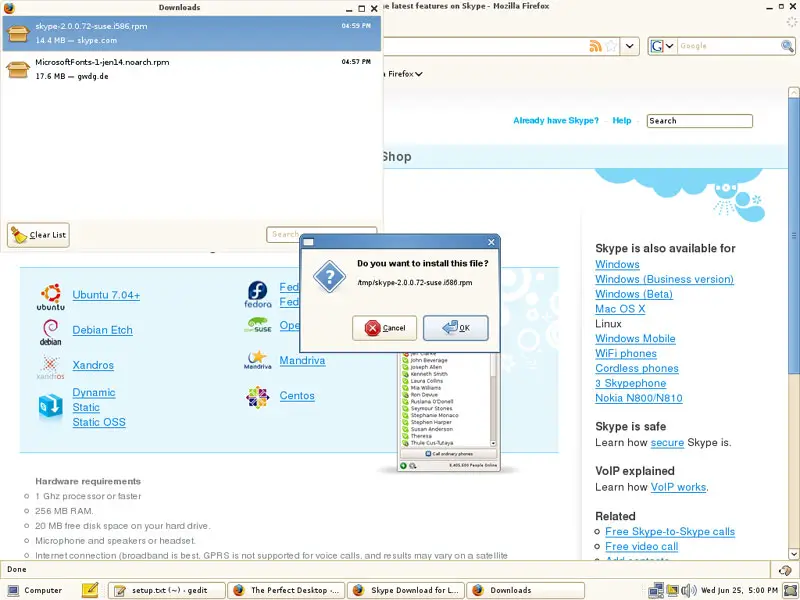This screenshot has width=800, height=600.
Task: Open the WiFi phones link
Action: [626, 353]
